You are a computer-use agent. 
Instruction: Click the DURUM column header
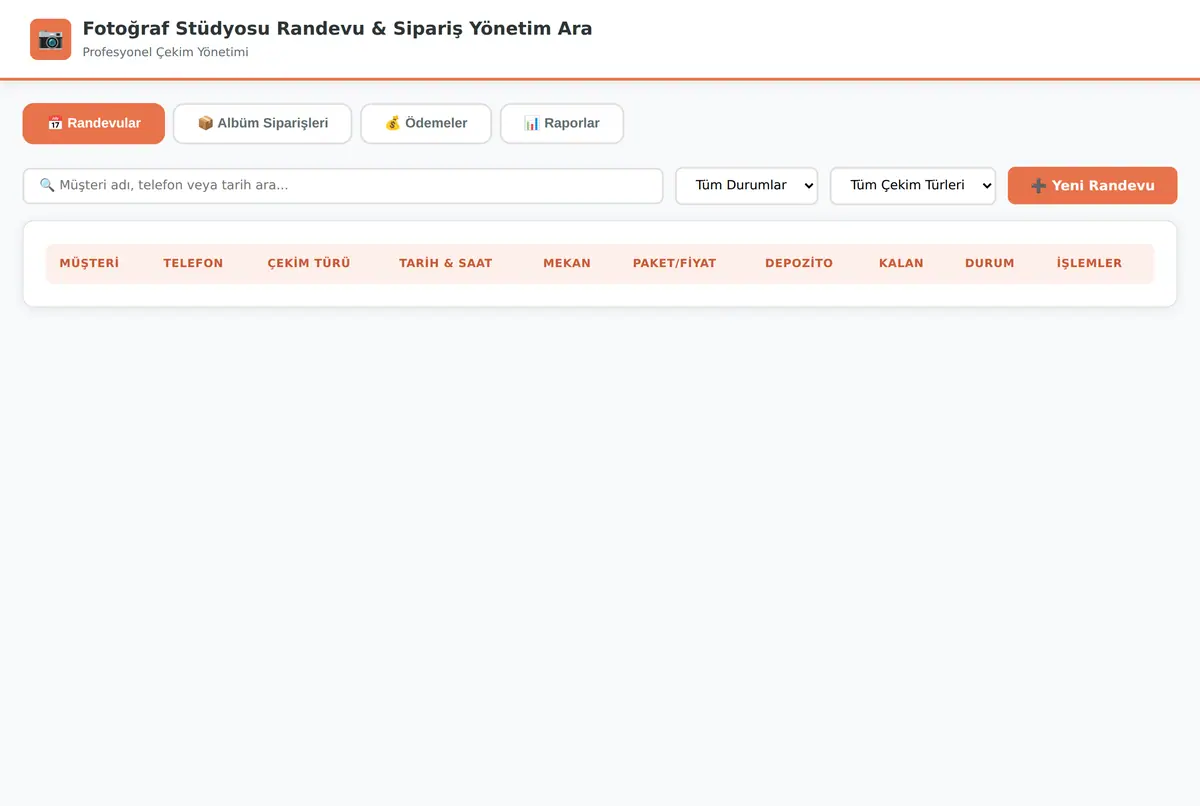coord(990,263)
